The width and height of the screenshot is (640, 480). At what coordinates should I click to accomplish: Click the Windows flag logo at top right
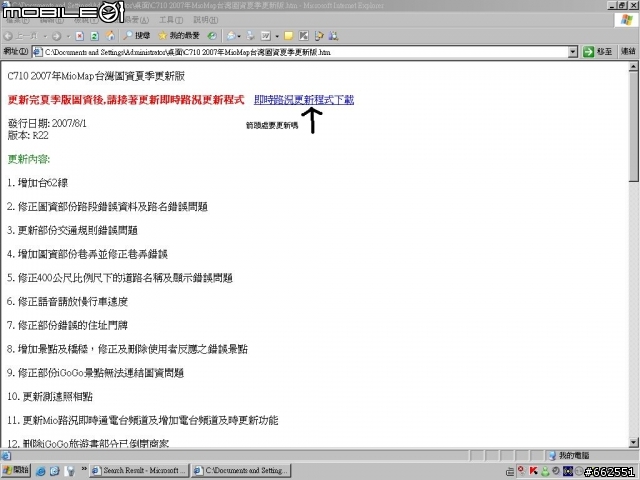(626, 20)
